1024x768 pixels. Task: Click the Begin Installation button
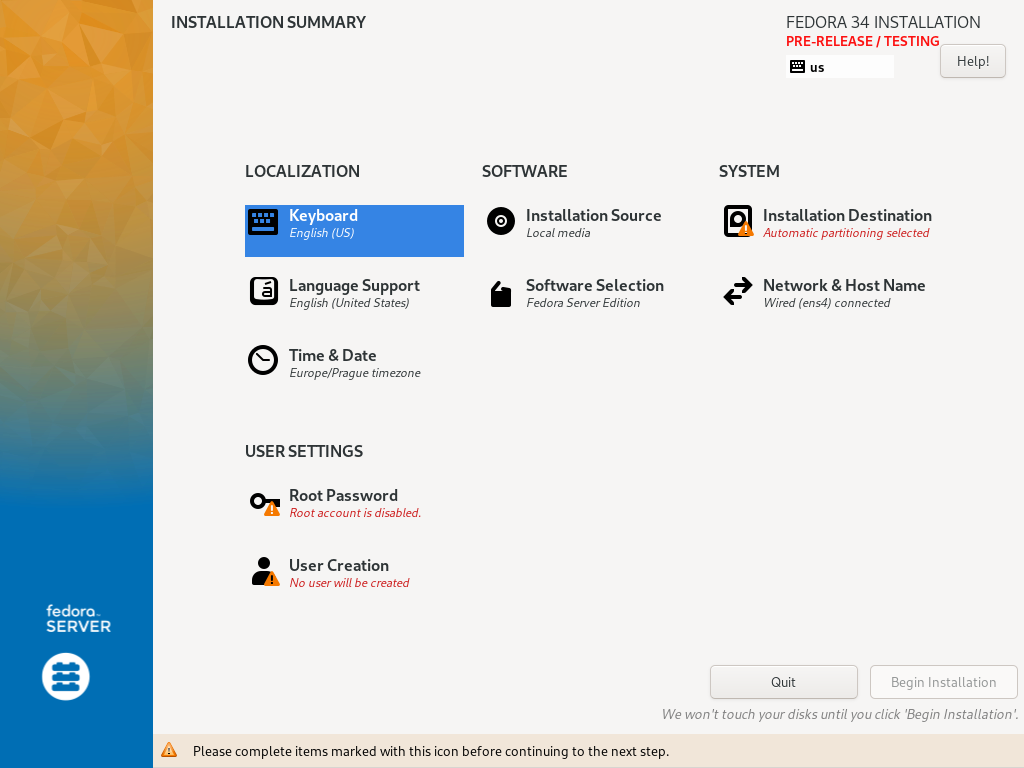tap(944, 682)
